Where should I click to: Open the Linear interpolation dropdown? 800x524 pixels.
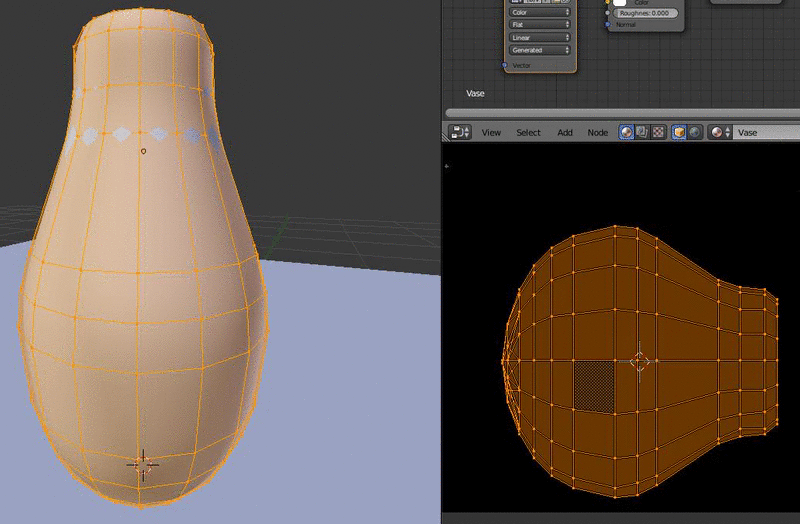click(x=540, y=38)
